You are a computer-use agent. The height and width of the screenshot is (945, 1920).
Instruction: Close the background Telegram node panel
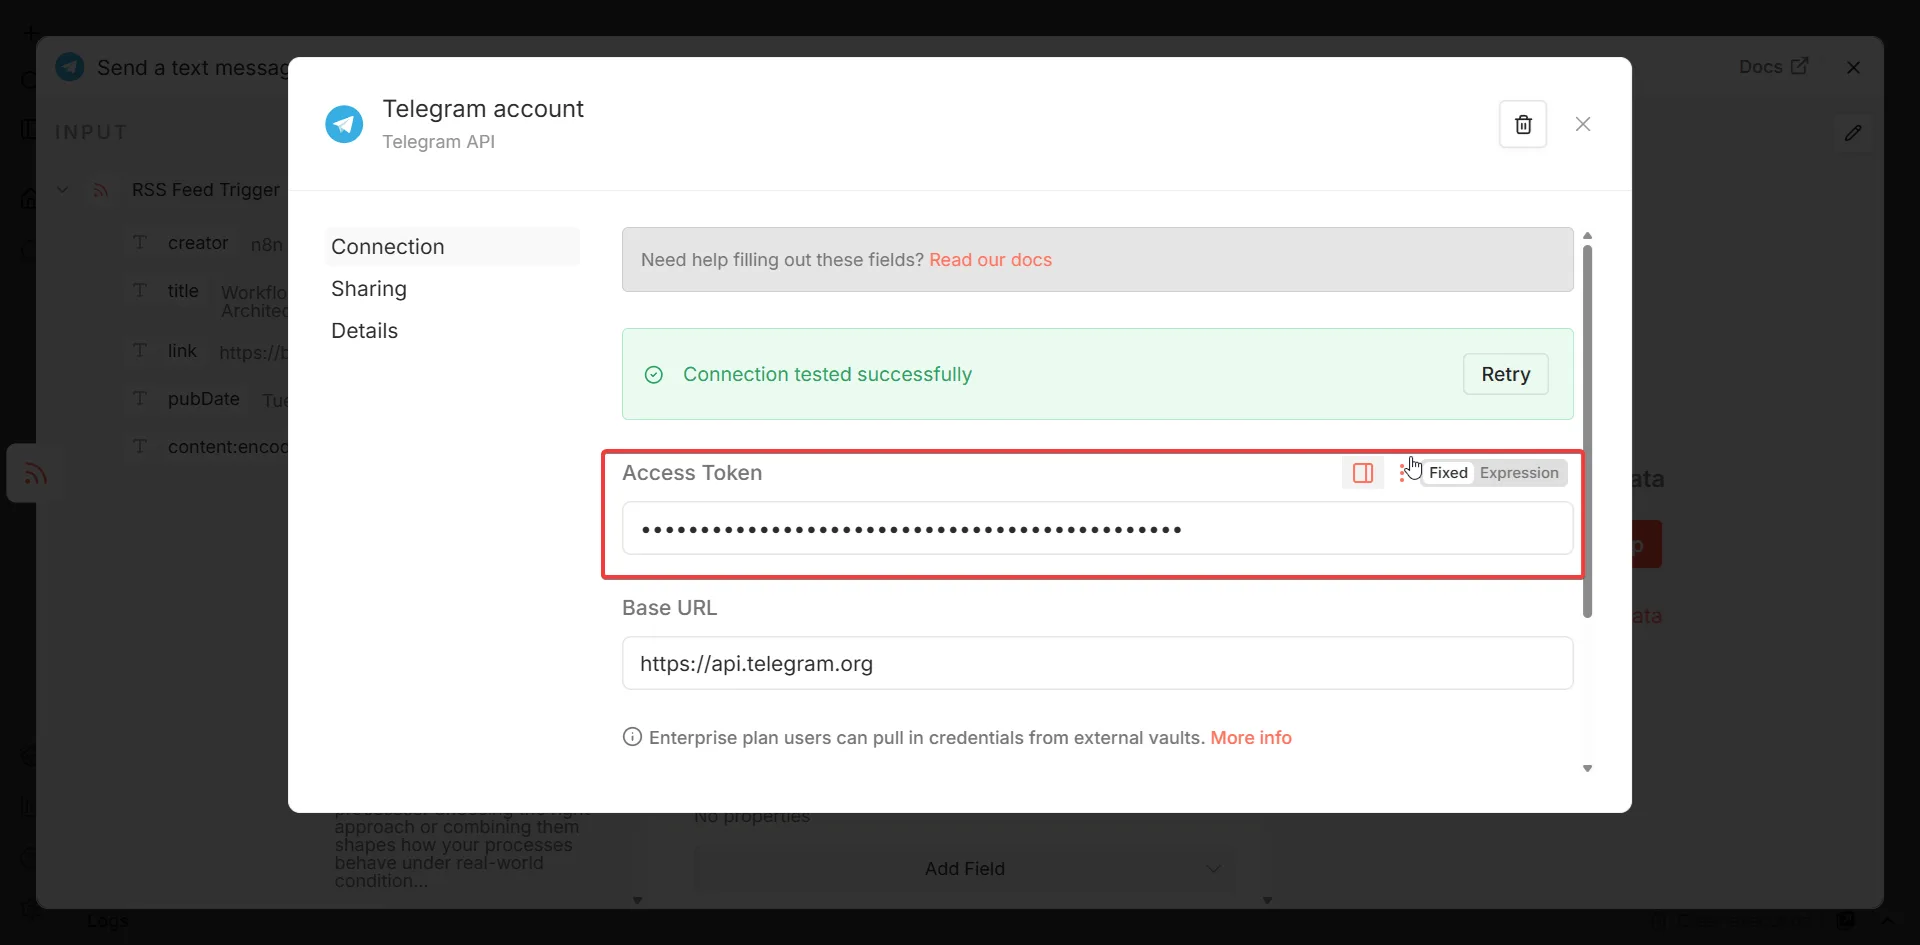(1853, 67)
